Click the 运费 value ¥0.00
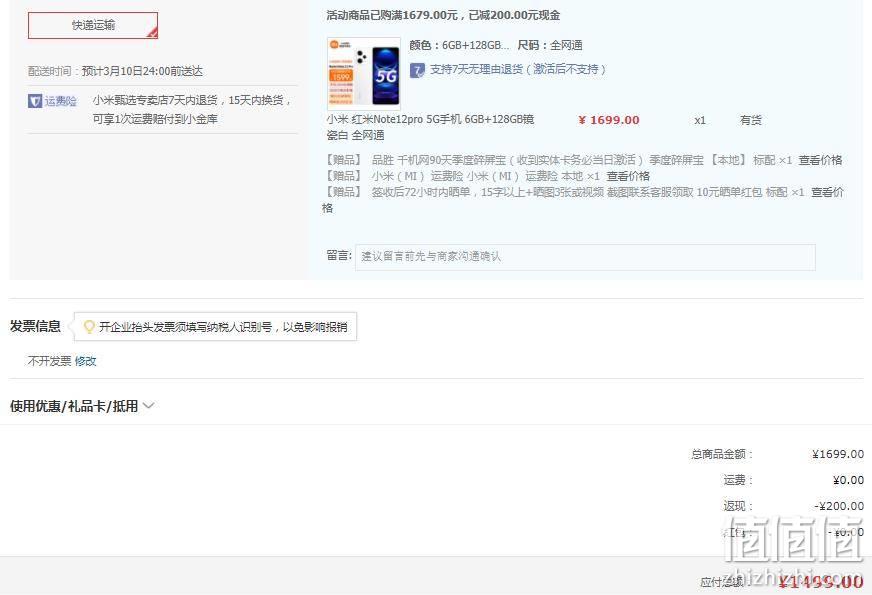Viewport: 872px width, 595px height. 848,480
